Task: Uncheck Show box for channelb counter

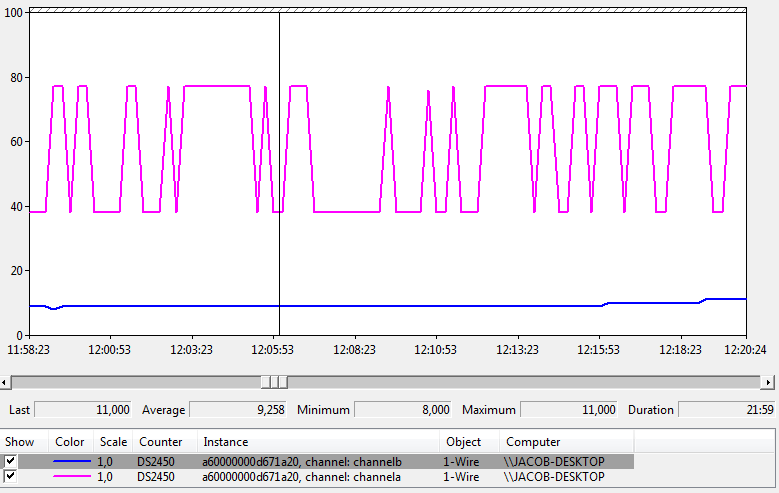Action: coord(11,462)
